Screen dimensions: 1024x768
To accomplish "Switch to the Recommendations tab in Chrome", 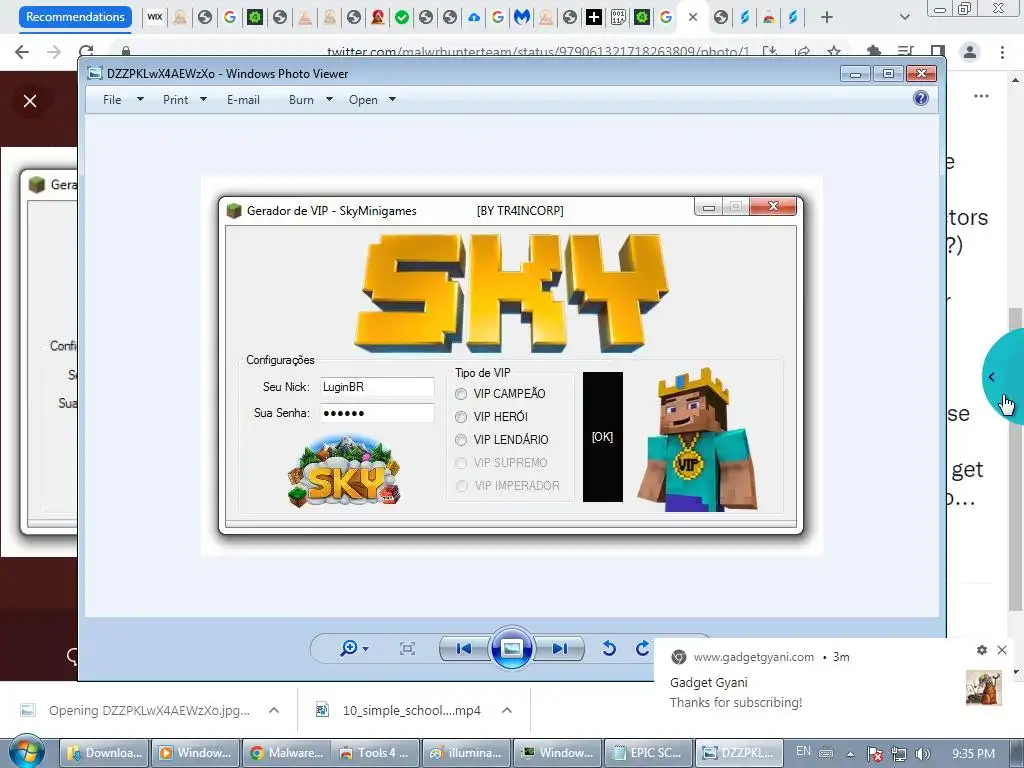I will click(75, 17).
